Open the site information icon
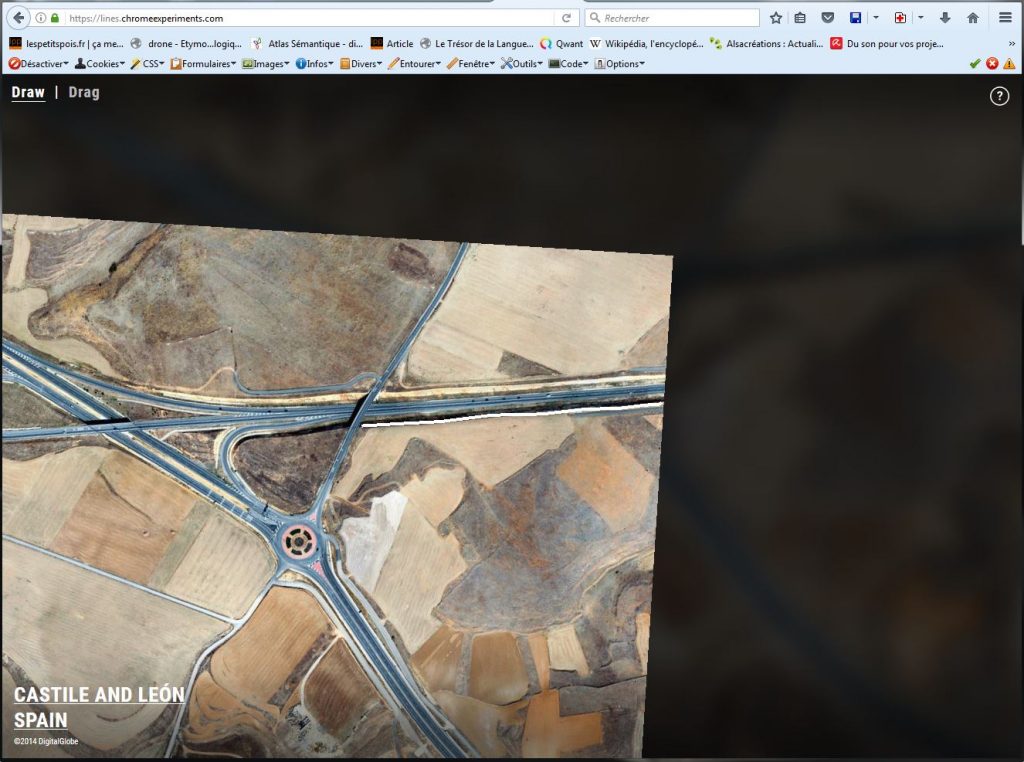The height and width of the screenshot is (762, 1024). coord(40,18)
